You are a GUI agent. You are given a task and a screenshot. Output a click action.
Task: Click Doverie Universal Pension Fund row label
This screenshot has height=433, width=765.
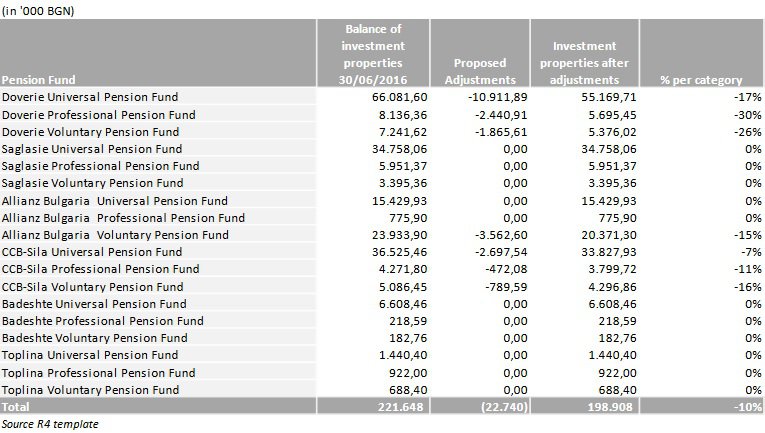point(90,97)
